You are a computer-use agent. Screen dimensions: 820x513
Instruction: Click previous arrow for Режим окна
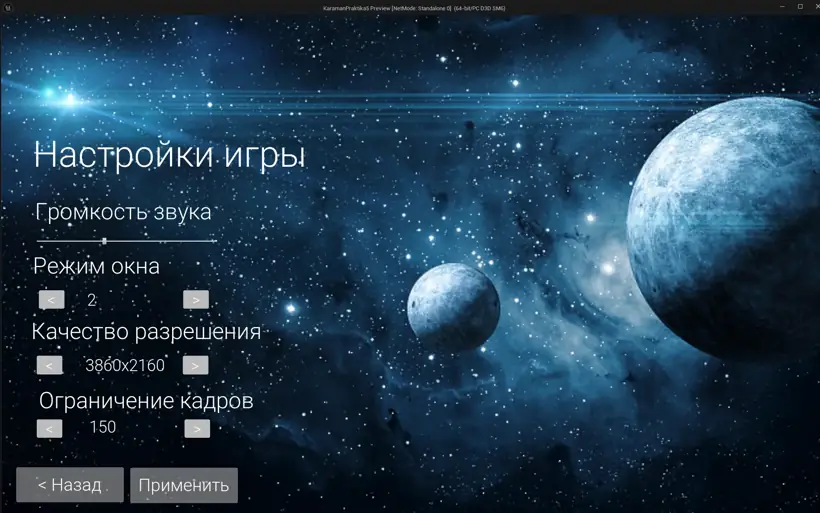tap(52, 300)
